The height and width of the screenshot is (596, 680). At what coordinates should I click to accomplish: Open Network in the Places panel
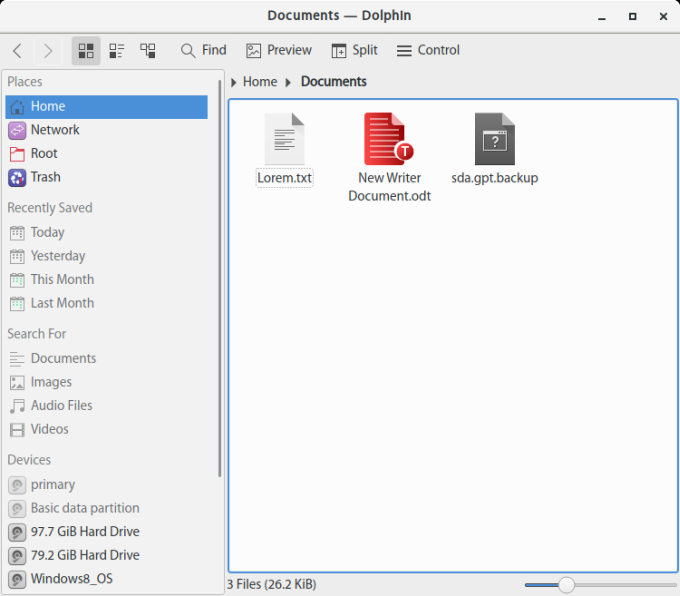55,130
